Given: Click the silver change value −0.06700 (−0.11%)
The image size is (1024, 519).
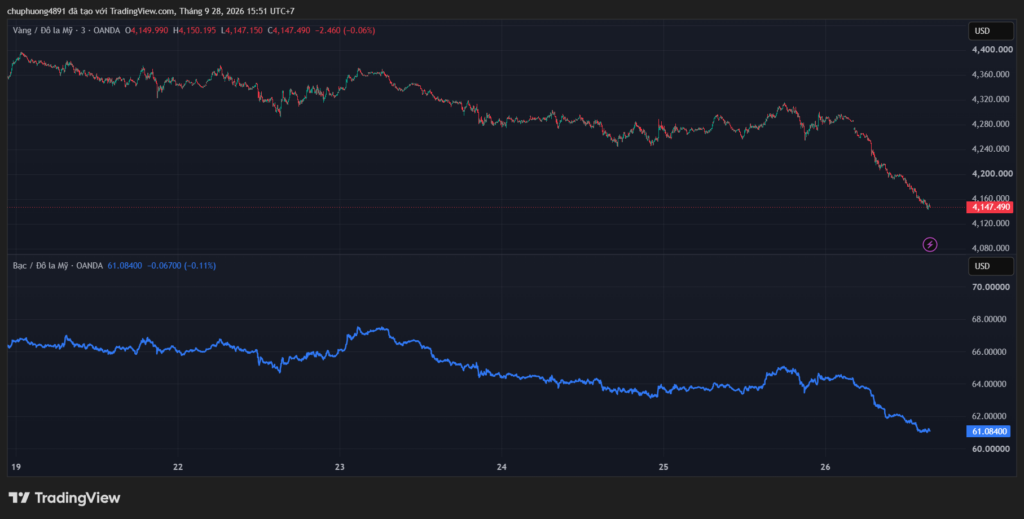Looking at the screenshot, I should (182, 266).
